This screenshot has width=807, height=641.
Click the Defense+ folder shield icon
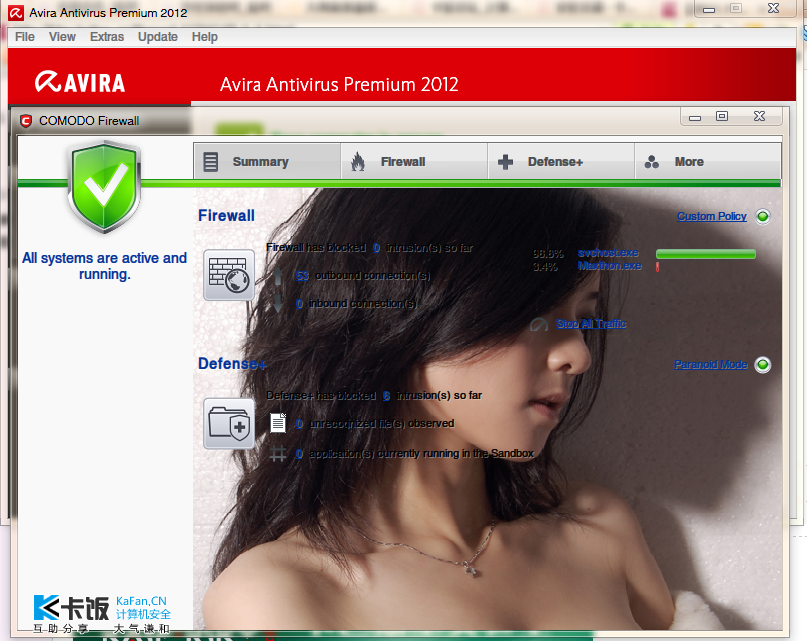(229, 423)
